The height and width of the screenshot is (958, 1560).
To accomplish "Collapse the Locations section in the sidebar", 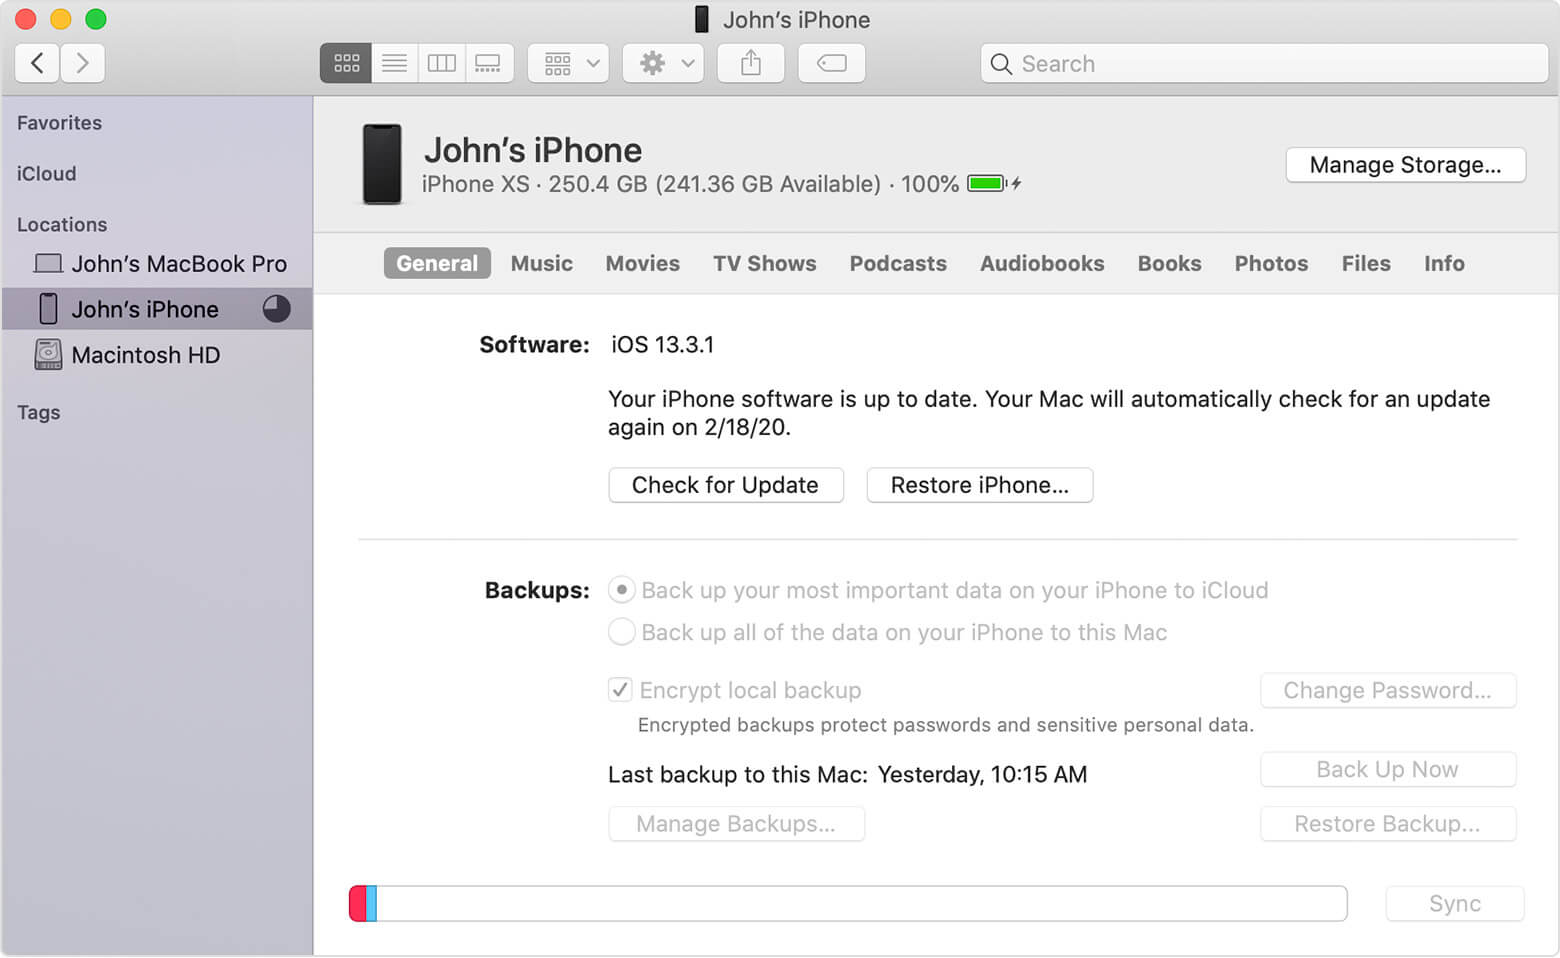I will pyautogui.click(x=62, y=224).
